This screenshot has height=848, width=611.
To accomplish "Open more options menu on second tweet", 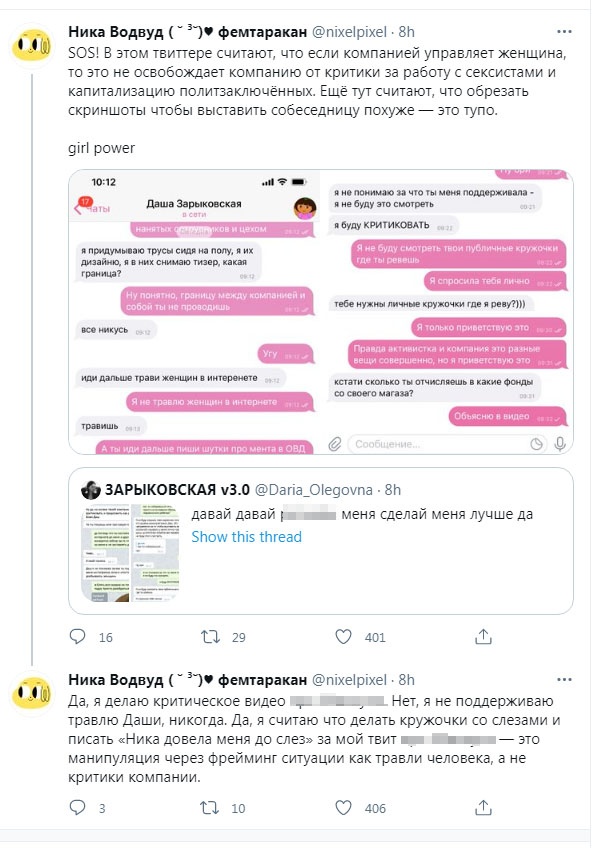I will pyautogui.click(x=564, y=680).
